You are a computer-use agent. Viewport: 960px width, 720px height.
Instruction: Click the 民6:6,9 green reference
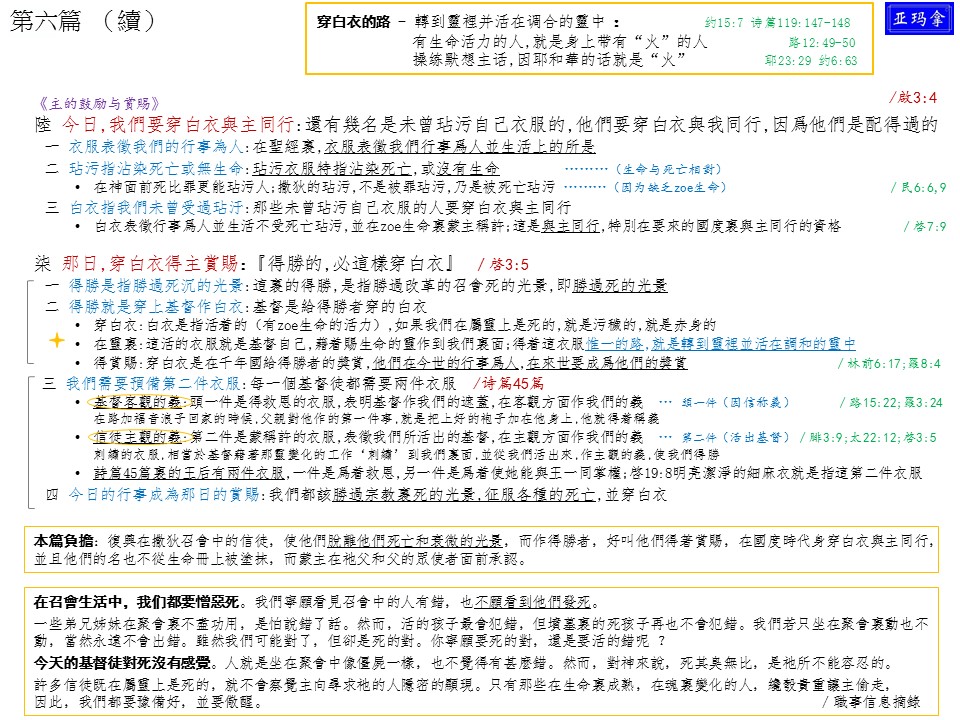918,187
